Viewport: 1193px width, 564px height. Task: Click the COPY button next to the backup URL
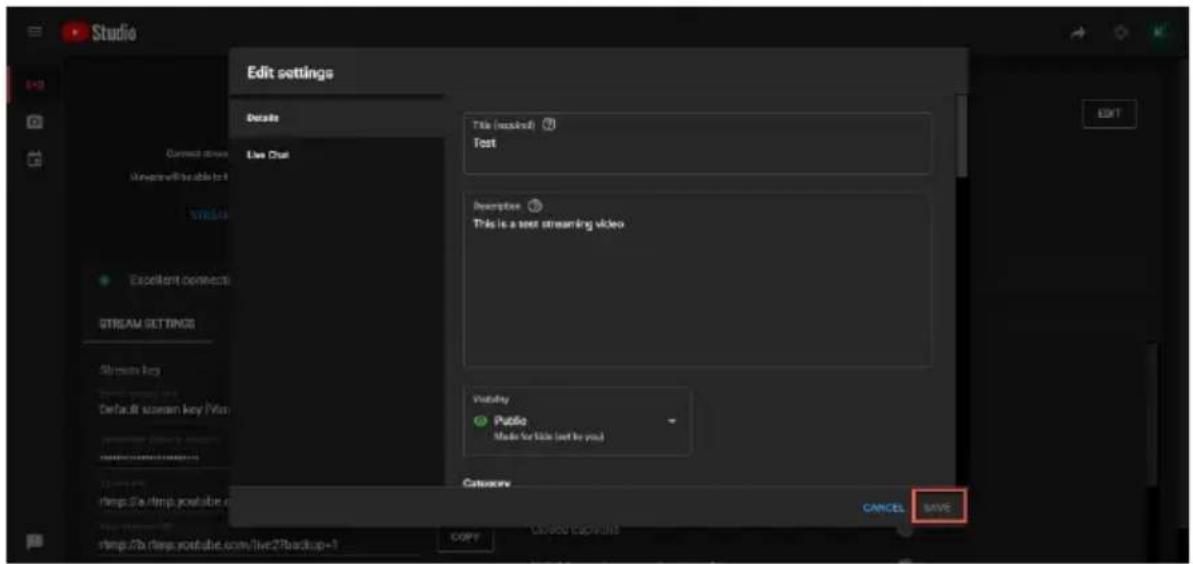[x=466, y=537]
